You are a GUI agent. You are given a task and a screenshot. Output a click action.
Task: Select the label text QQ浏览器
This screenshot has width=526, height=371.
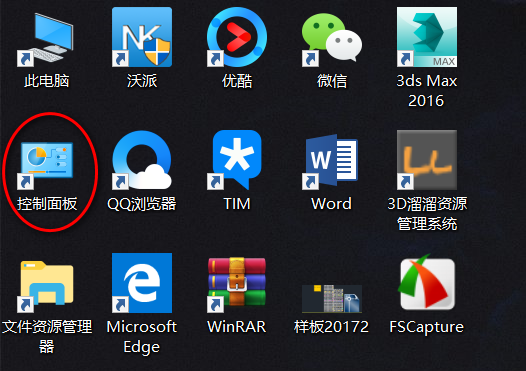click(142, 204)
